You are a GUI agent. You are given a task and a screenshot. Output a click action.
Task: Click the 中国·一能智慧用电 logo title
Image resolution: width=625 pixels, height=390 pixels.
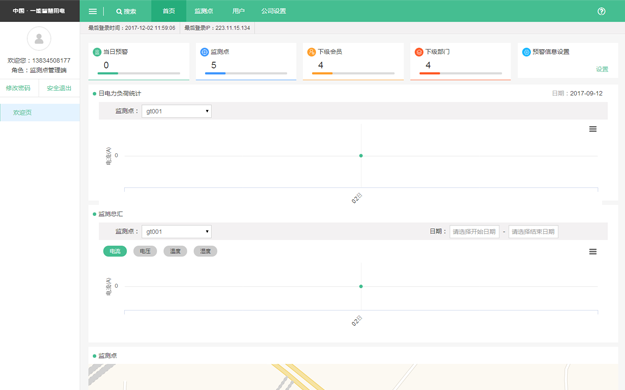(39, 11)
